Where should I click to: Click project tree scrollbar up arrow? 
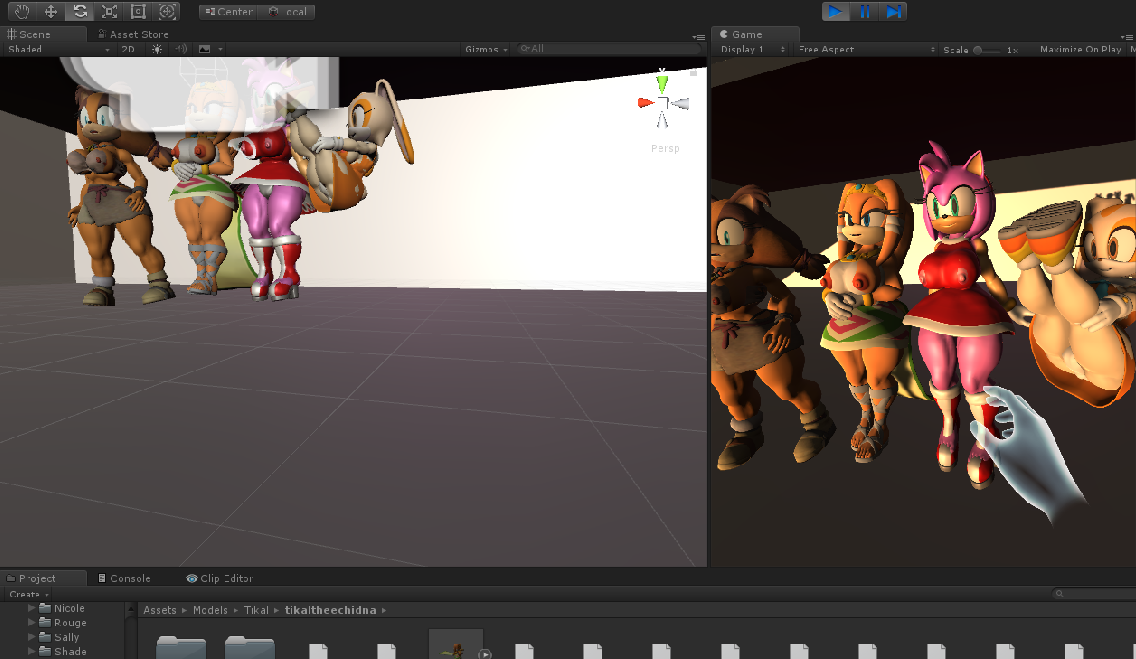(x=131, y=610)
